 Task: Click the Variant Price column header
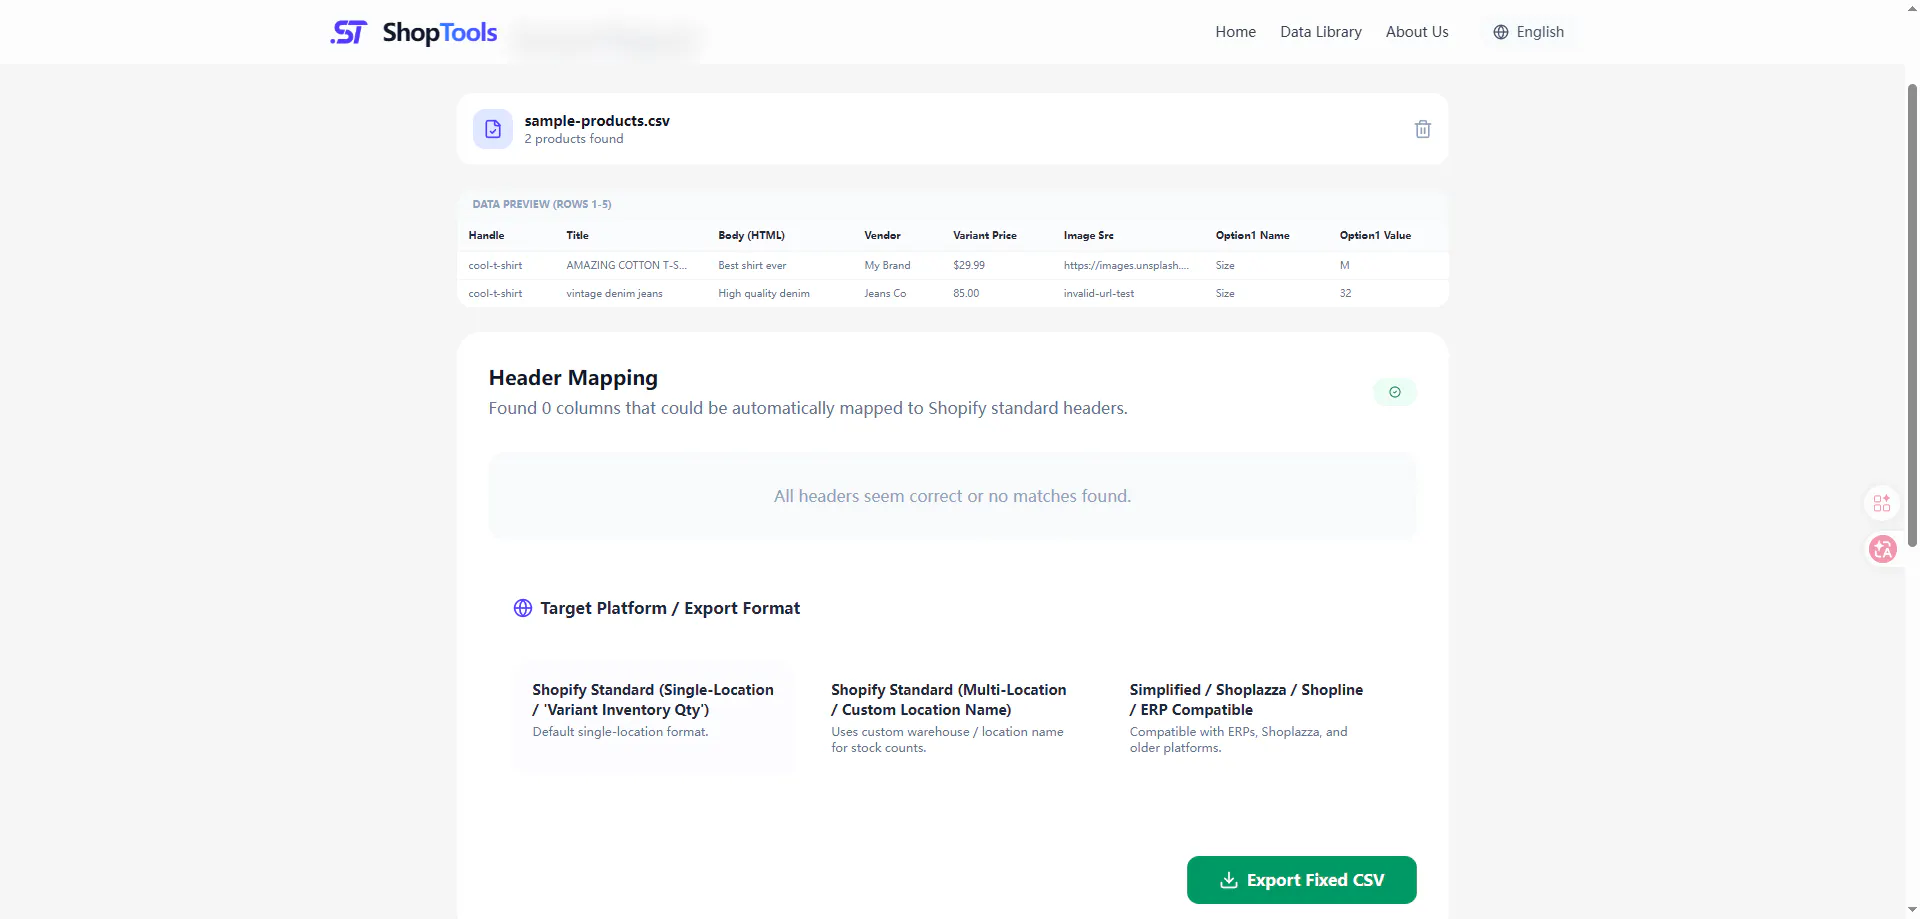click(984, 235)
